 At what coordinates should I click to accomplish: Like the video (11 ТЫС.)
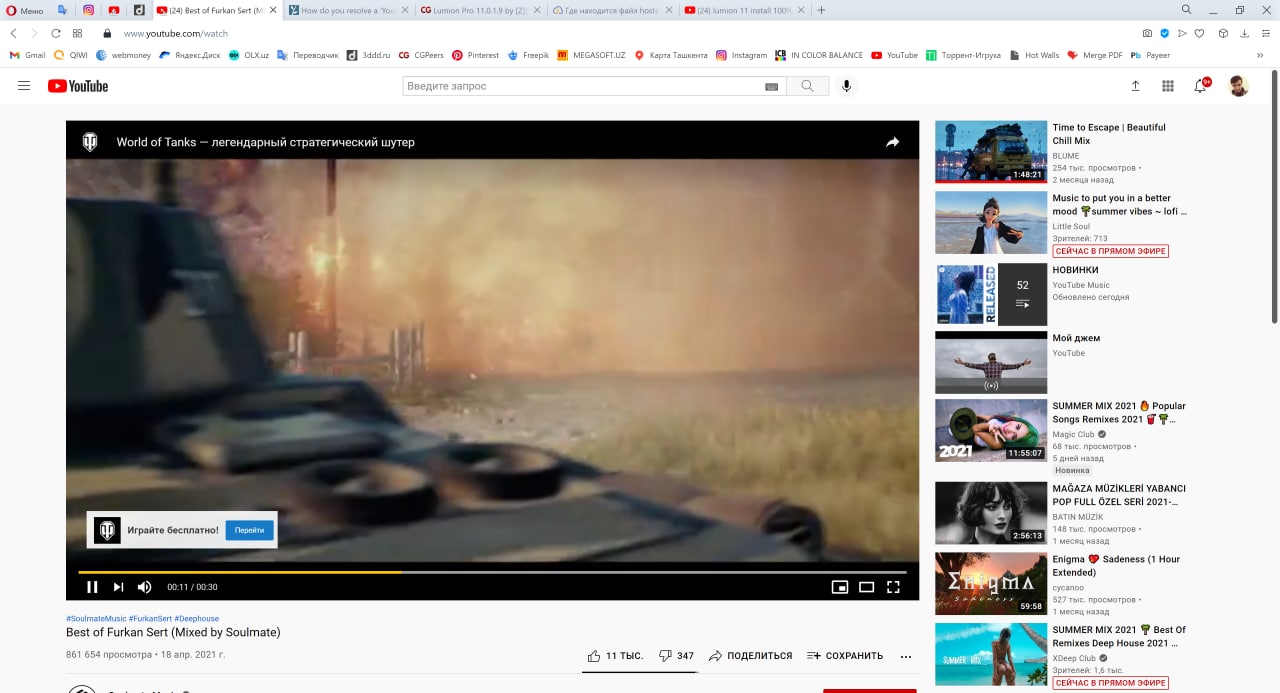coord(615,656)
